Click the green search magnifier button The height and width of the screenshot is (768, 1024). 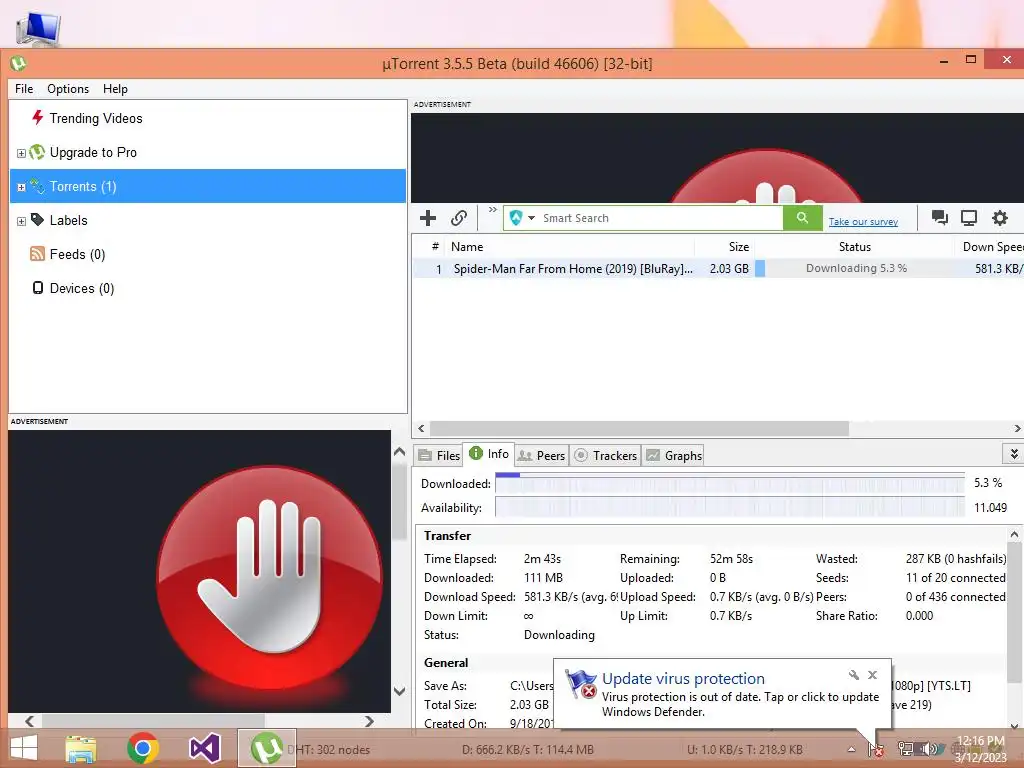(802, 218)
